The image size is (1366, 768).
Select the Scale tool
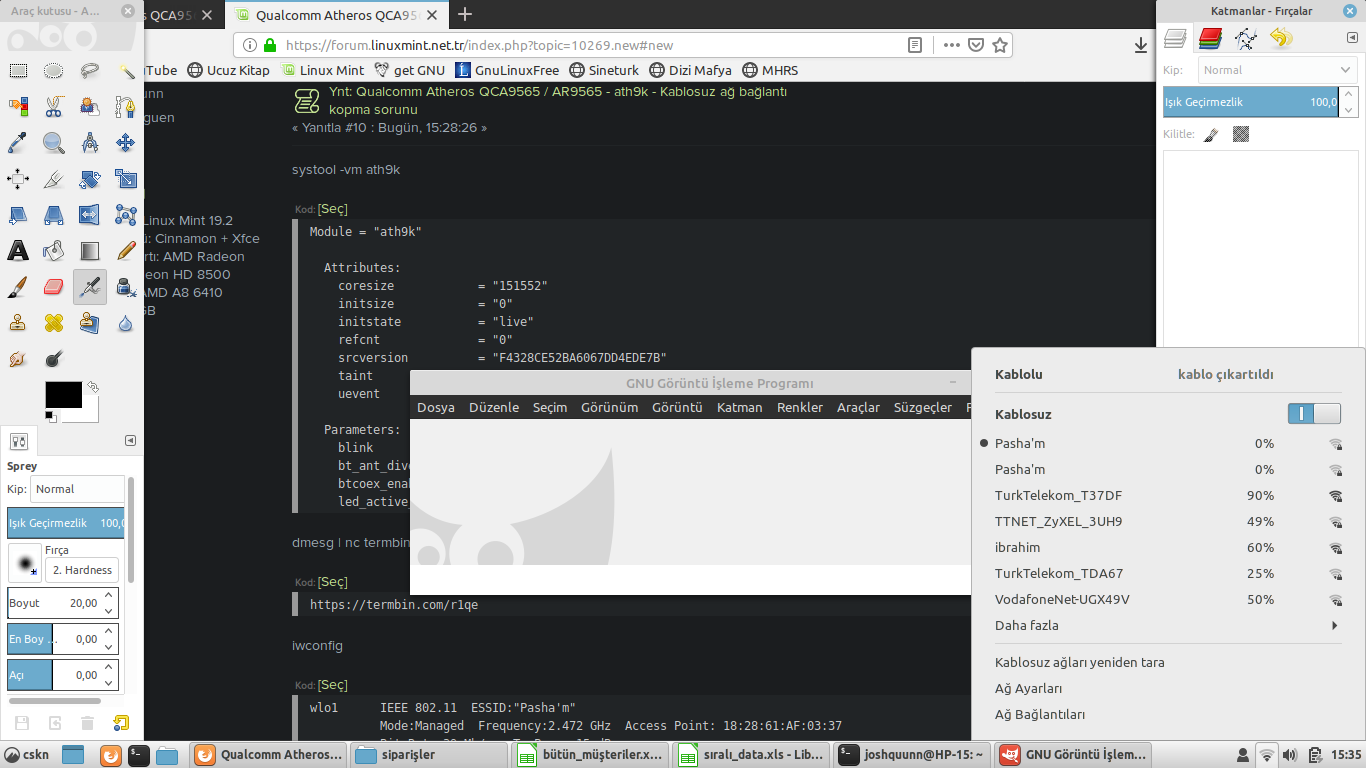coord(126,179)
